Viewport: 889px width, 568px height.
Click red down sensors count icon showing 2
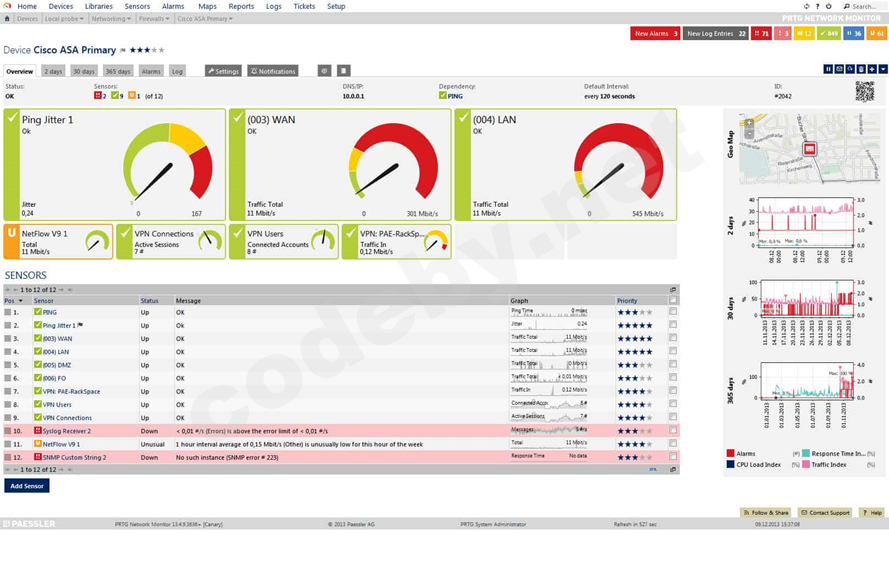click(98, 96)
